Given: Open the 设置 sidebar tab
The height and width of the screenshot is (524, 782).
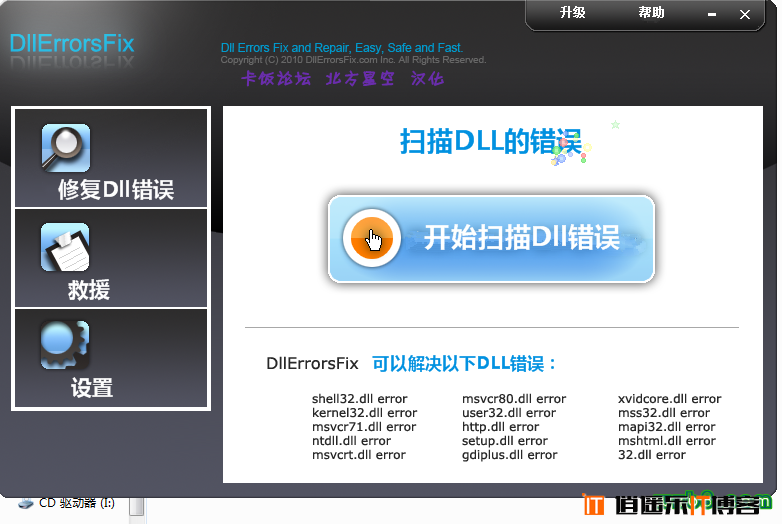Looking at the screenshot, I should click(x=111, y=358).
